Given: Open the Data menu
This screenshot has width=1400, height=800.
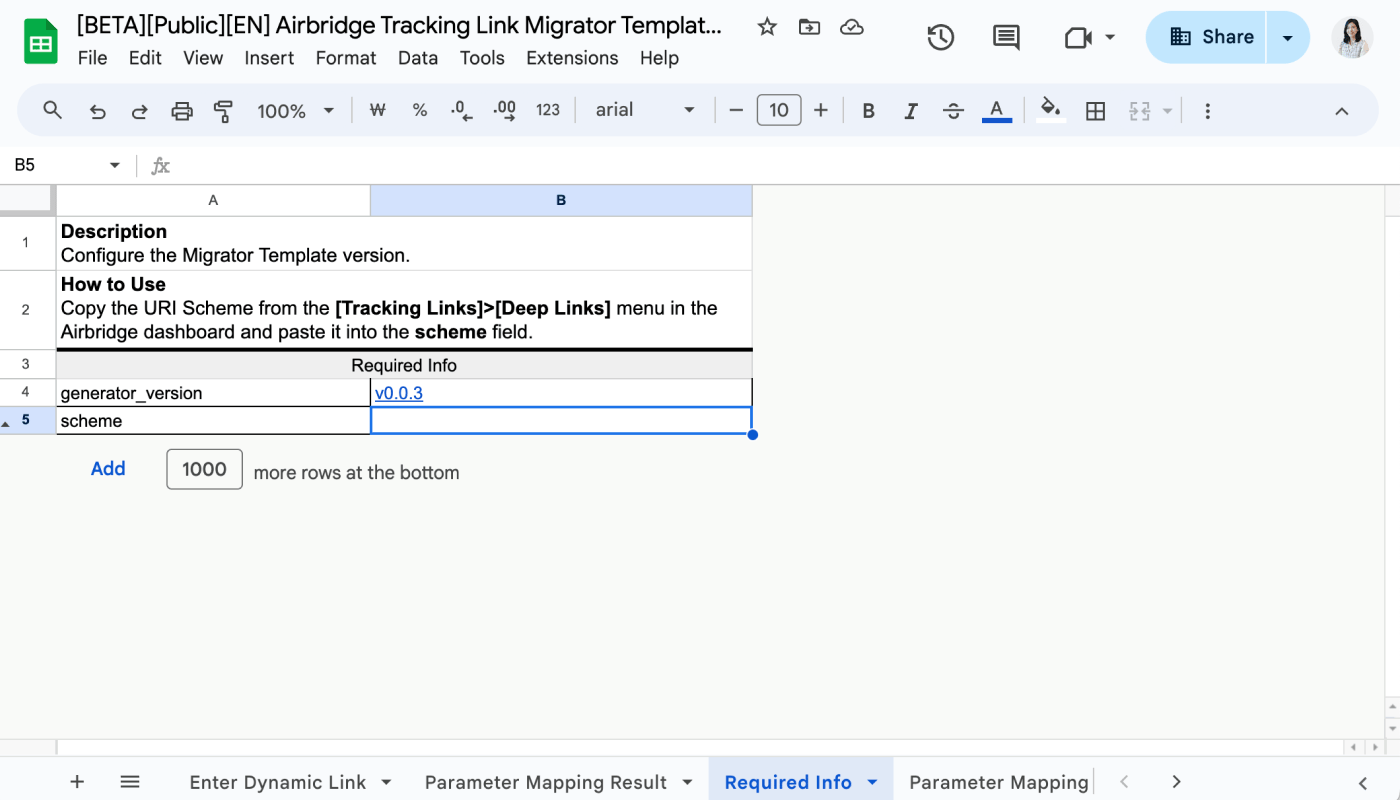Looking at the screenshot, I should click(x=418, y=58).
